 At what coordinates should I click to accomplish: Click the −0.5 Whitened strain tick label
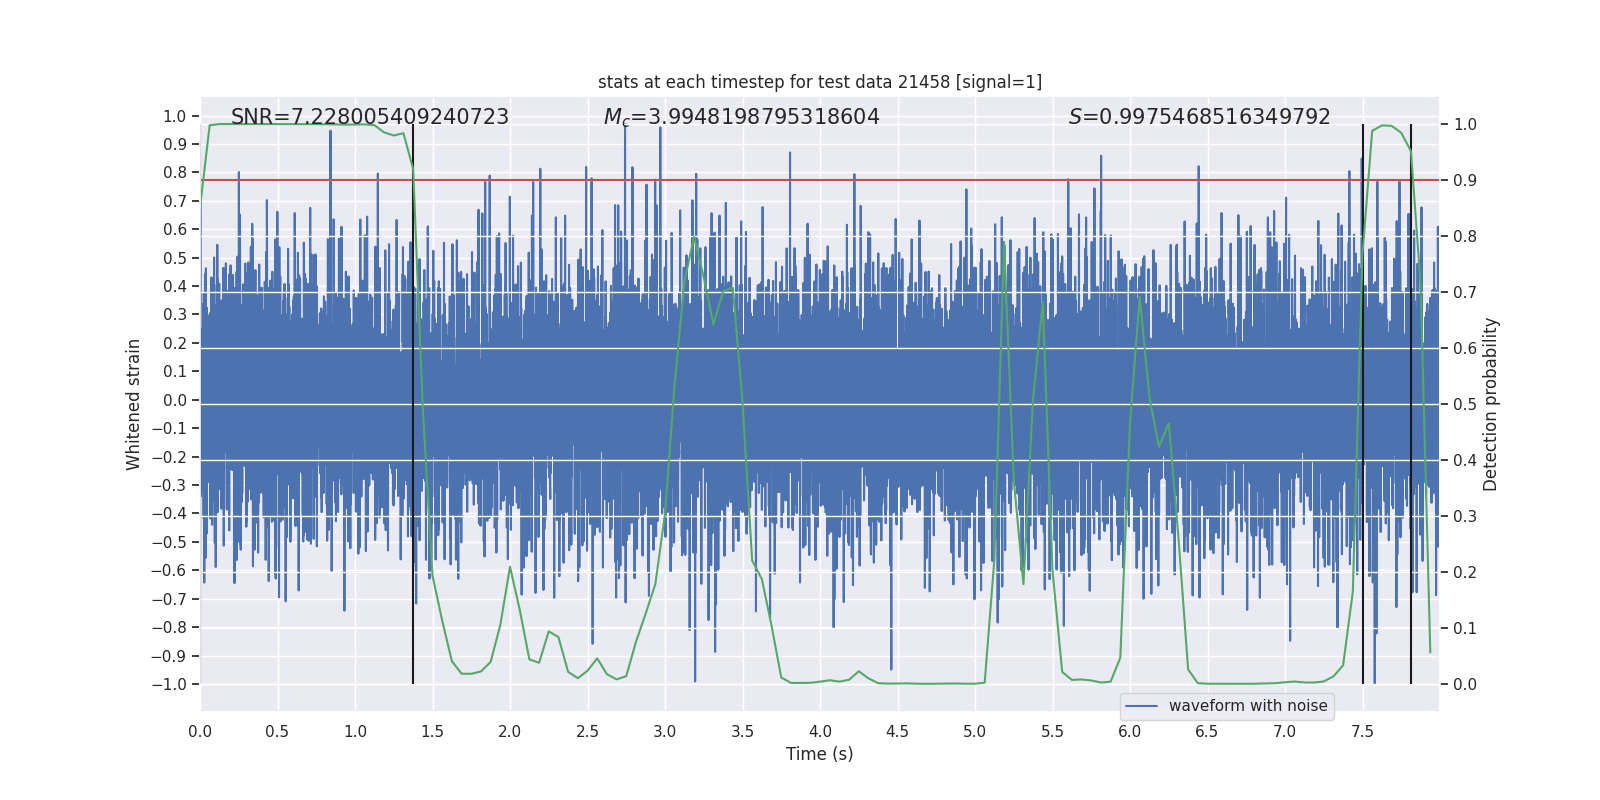tap(169, 542)
